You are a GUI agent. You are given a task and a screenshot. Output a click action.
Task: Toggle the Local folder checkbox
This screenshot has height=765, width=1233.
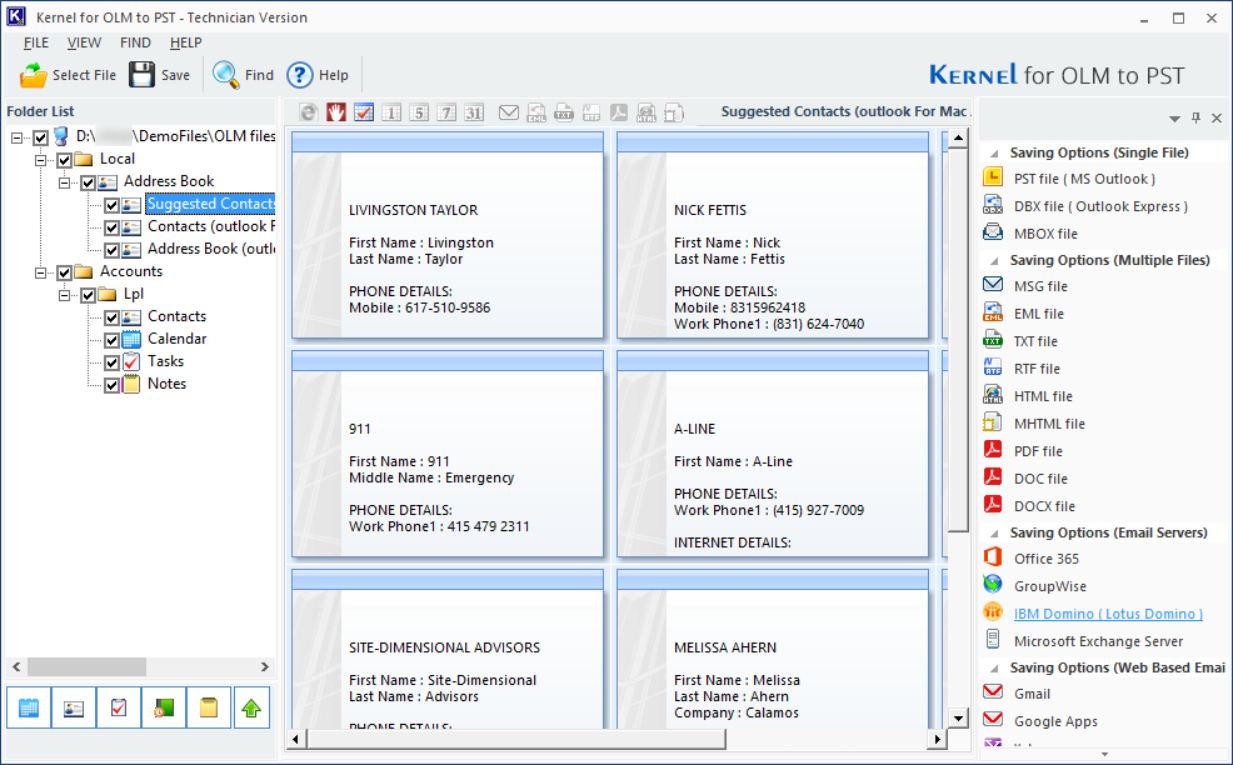(65, 160)
